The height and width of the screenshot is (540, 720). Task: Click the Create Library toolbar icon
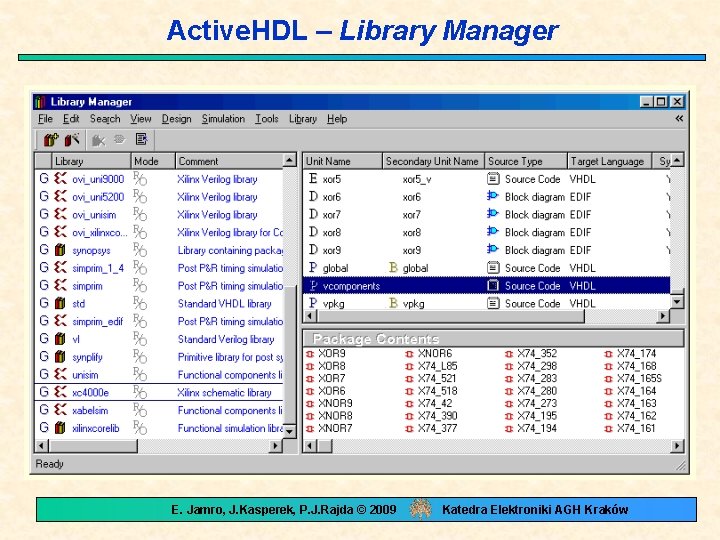tap(51, 139)
